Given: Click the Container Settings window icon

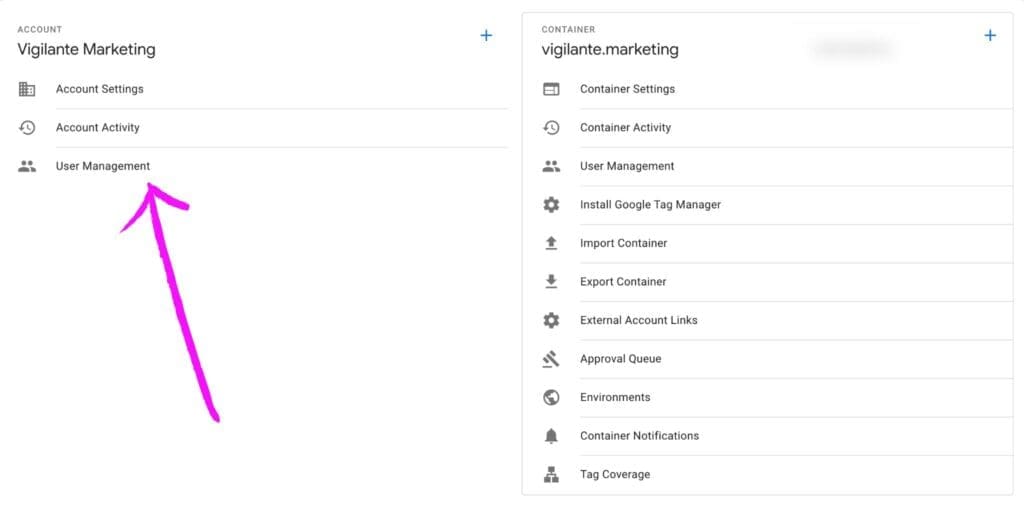Looking at the screenshot, I should click(x=551, y=89).
